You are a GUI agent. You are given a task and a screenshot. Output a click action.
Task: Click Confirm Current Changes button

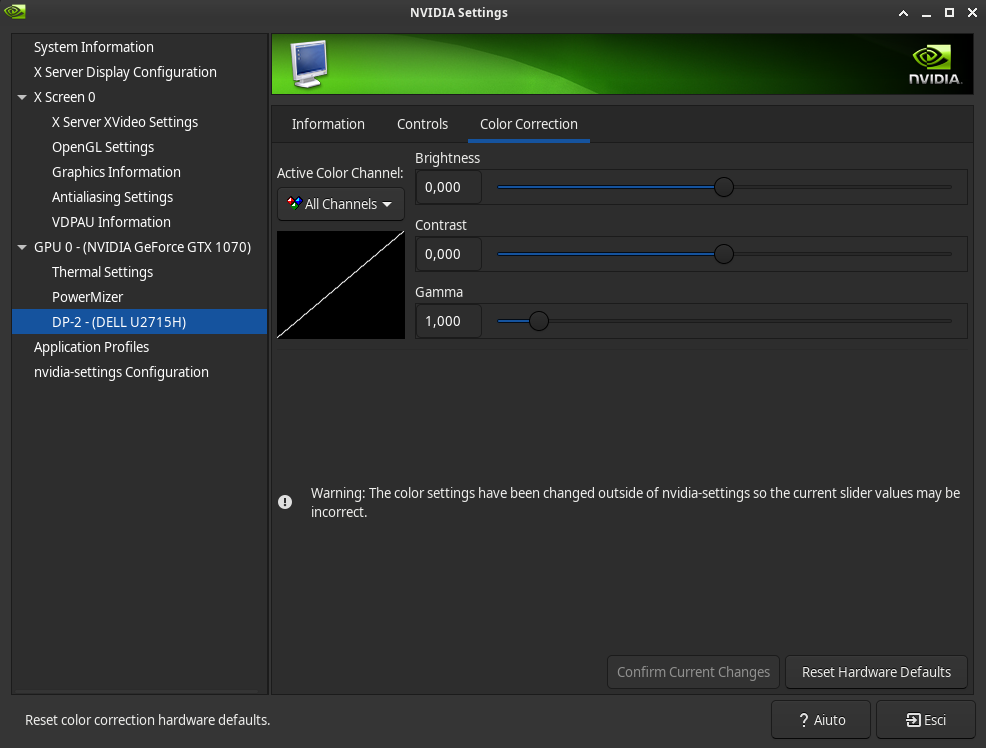coord(693,672)
